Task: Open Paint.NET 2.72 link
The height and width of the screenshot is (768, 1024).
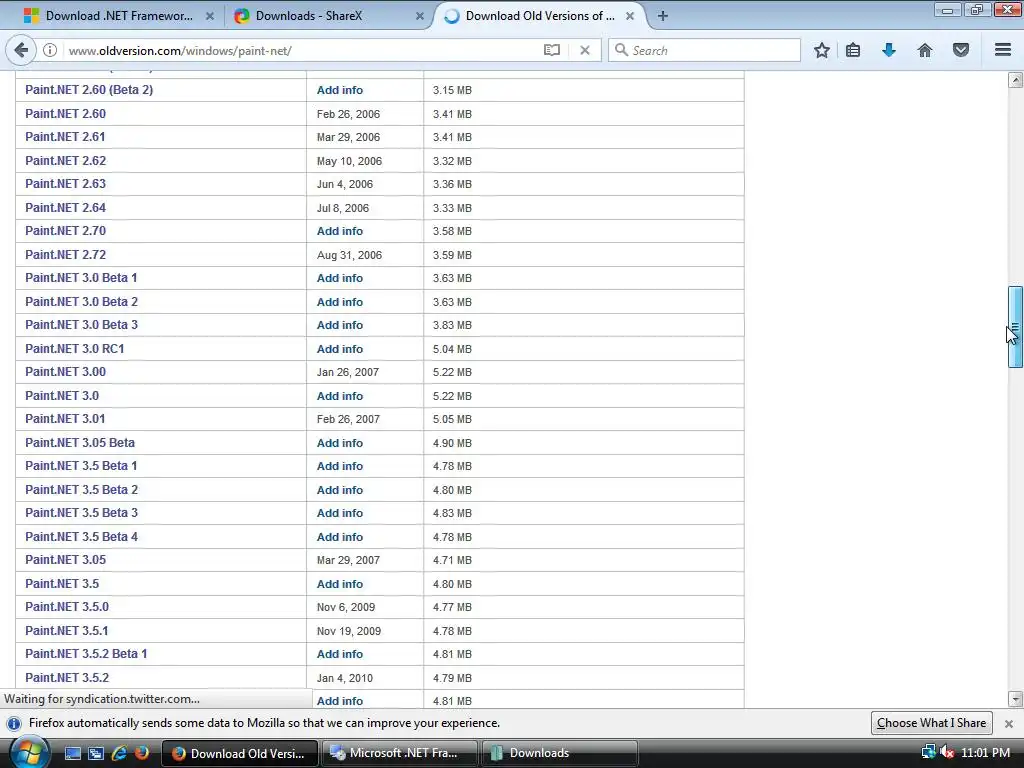Action: point(65,255)
